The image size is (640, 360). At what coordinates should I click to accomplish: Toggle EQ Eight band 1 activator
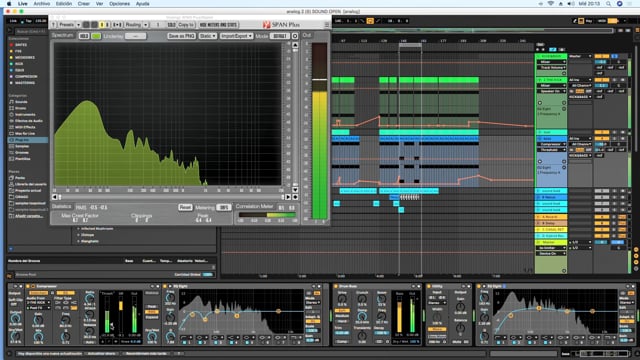tap(184, 342)
